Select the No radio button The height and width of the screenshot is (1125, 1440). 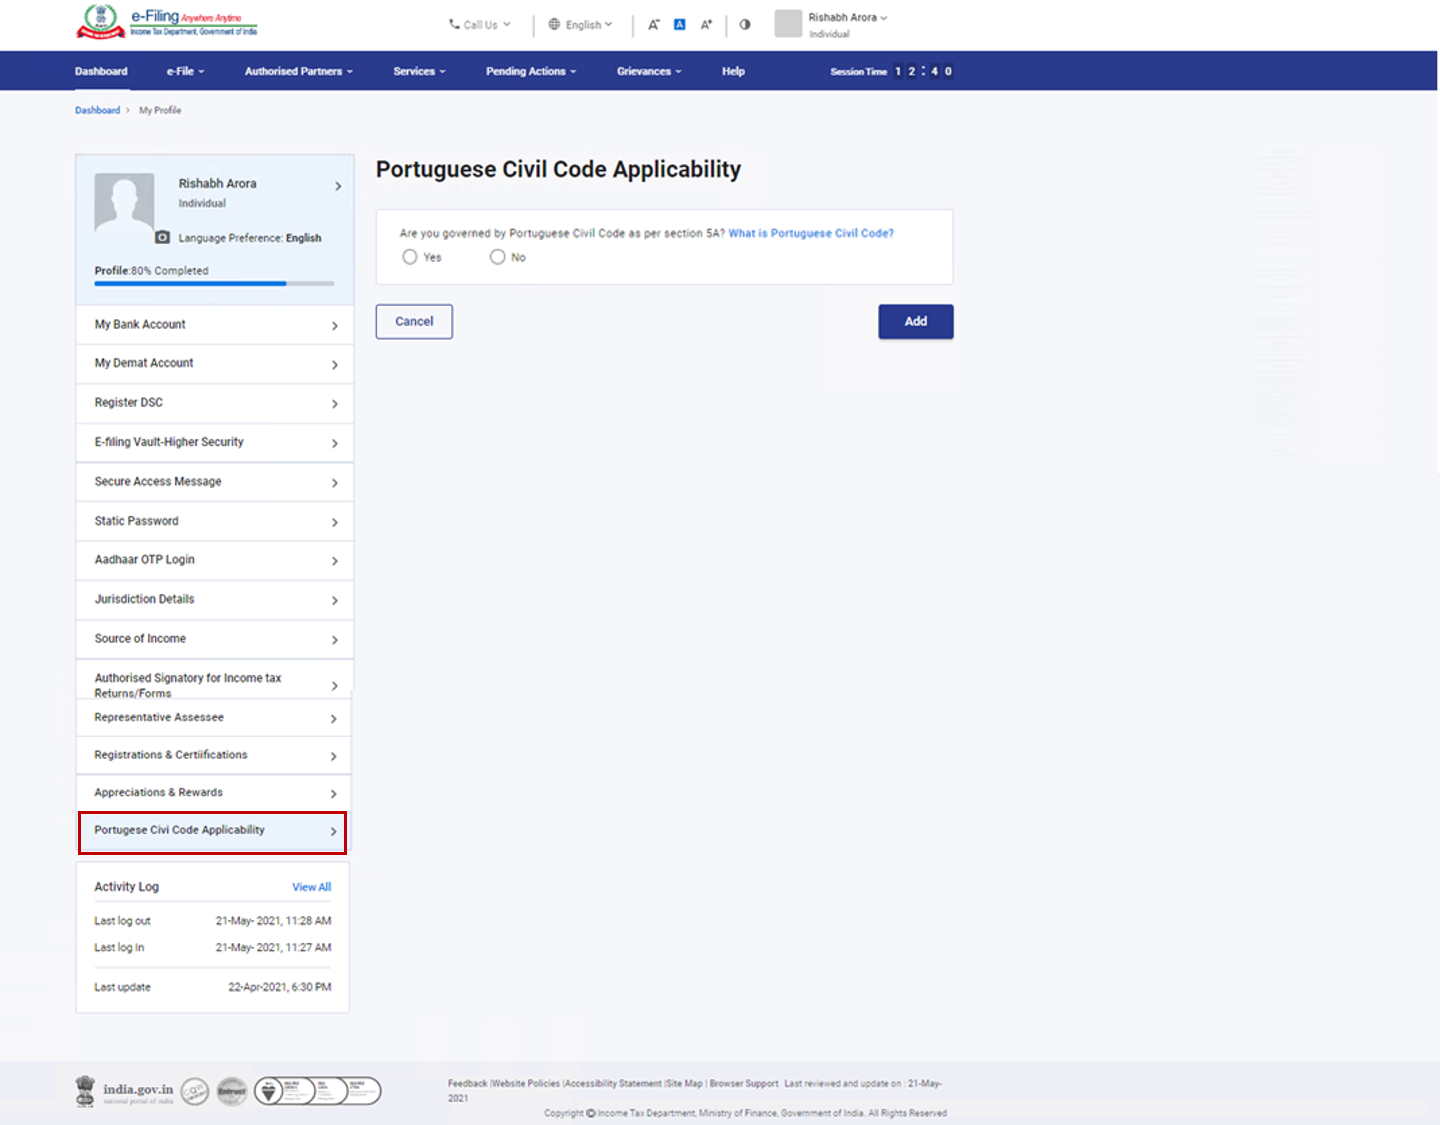tap(497, 257)
